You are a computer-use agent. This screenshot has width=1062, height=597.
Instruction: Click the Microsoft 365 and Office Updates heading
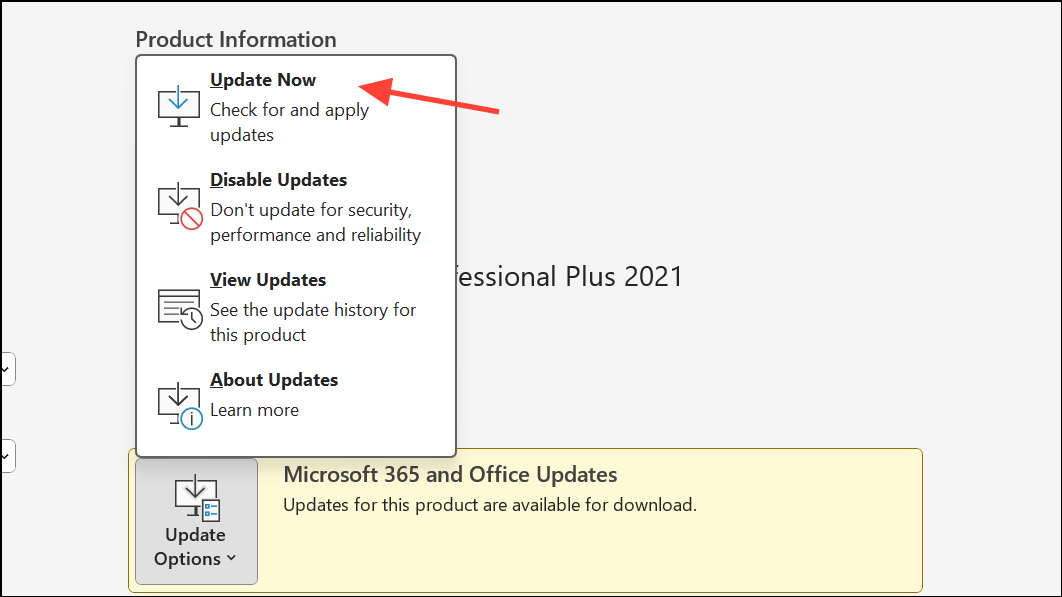click(450, 474)
